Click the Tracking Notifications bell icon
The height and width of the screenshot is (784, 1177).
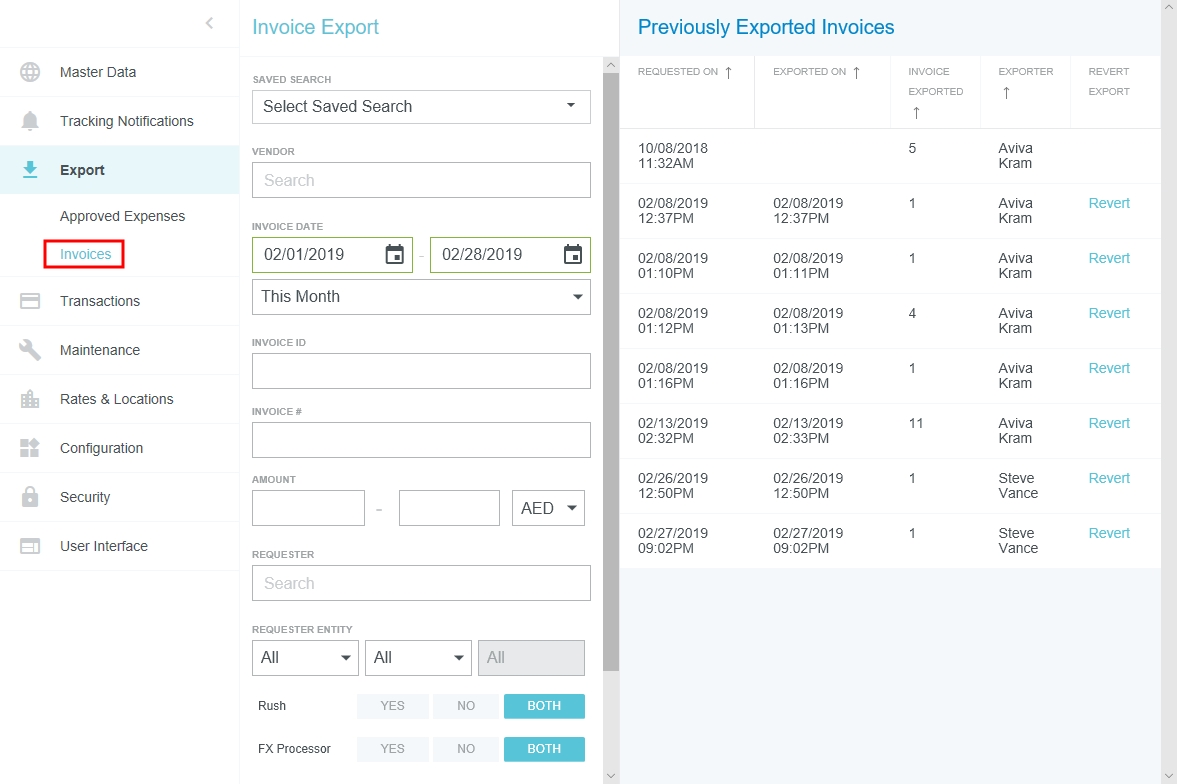click(30, 121)
